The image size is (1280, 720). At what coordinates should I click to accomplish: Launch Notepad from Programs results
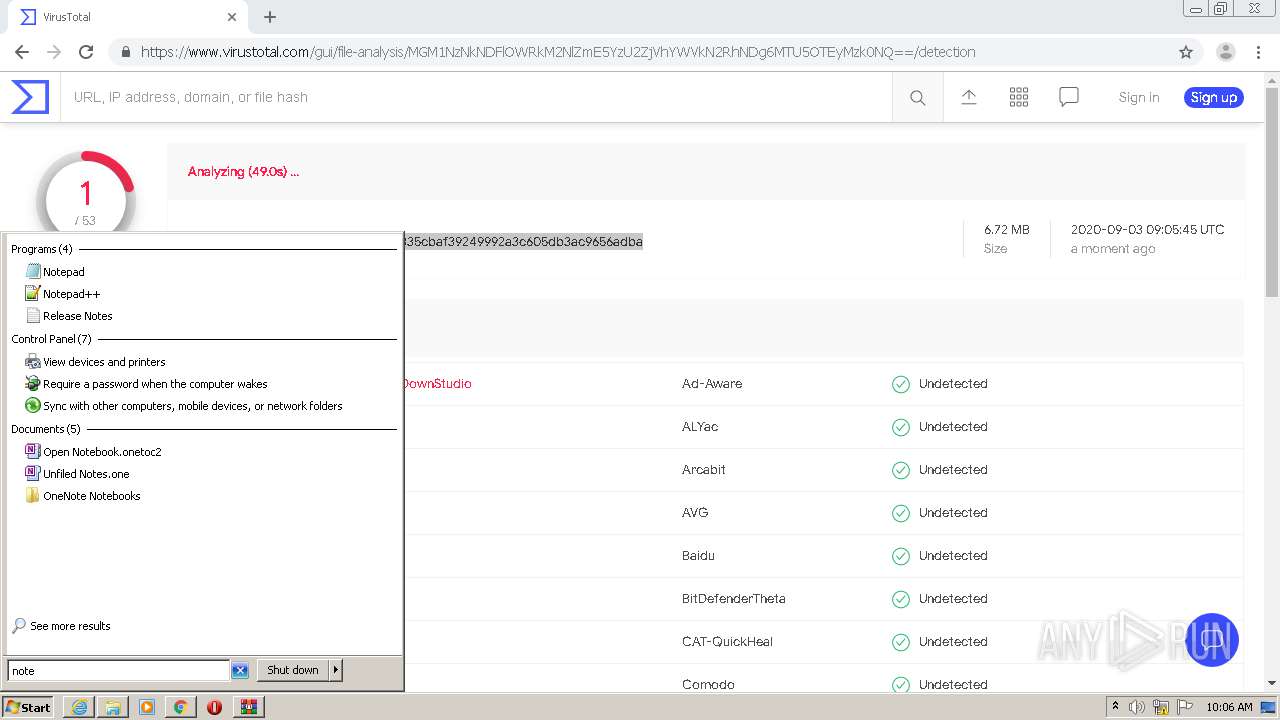pos(63,272)
